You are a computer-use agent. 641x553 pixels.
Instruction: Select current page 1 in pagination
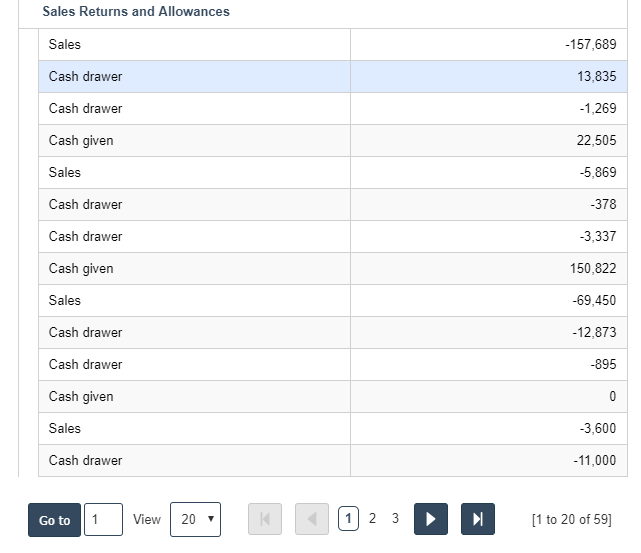349,518
